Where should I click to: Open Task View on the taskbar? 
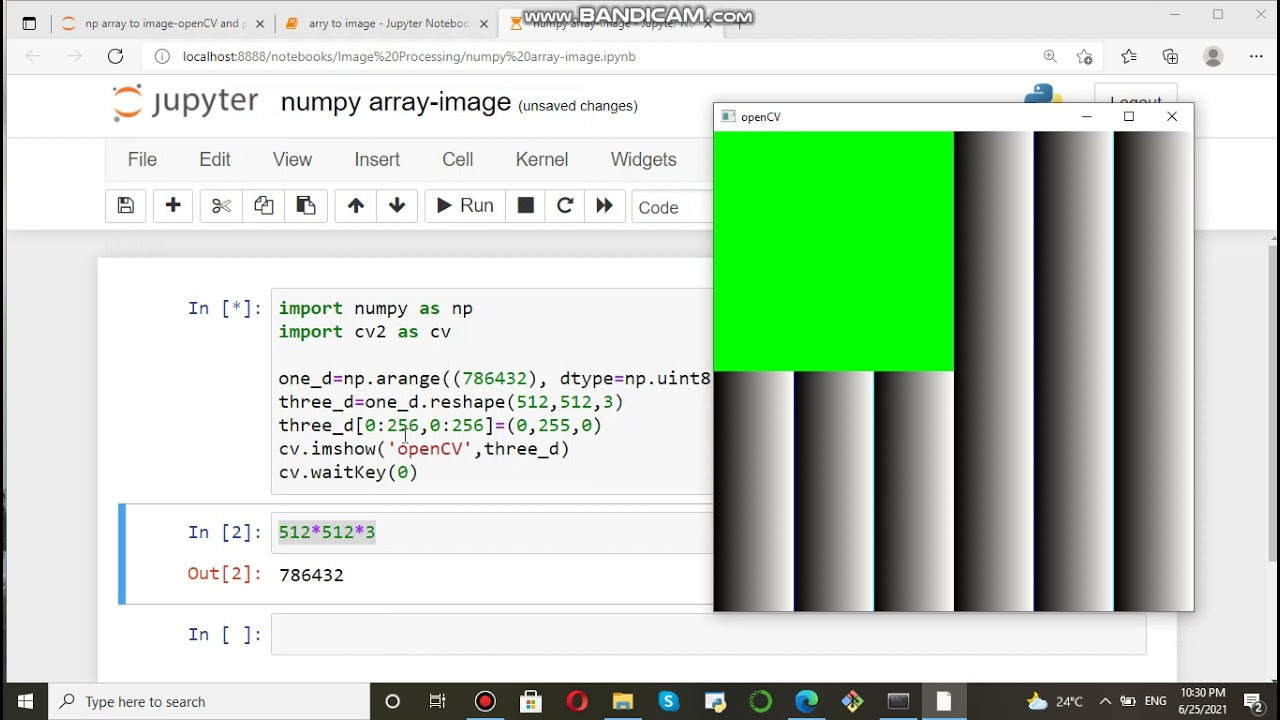(438, 701)
